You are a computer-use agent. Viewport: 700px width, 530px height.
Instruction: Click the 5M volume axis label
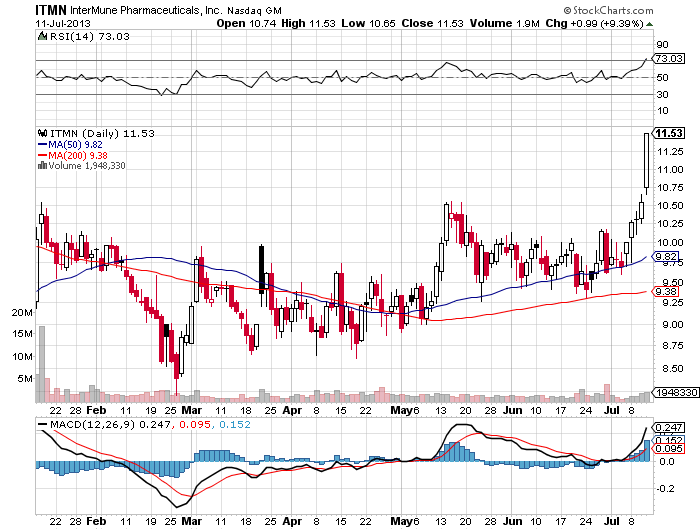click(x=25, y=378)
